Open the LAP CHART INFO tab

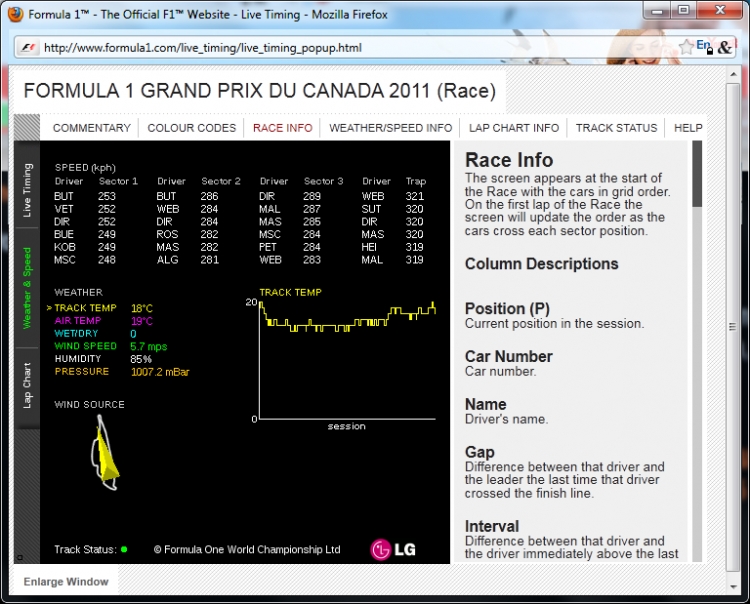click(514, 128)
